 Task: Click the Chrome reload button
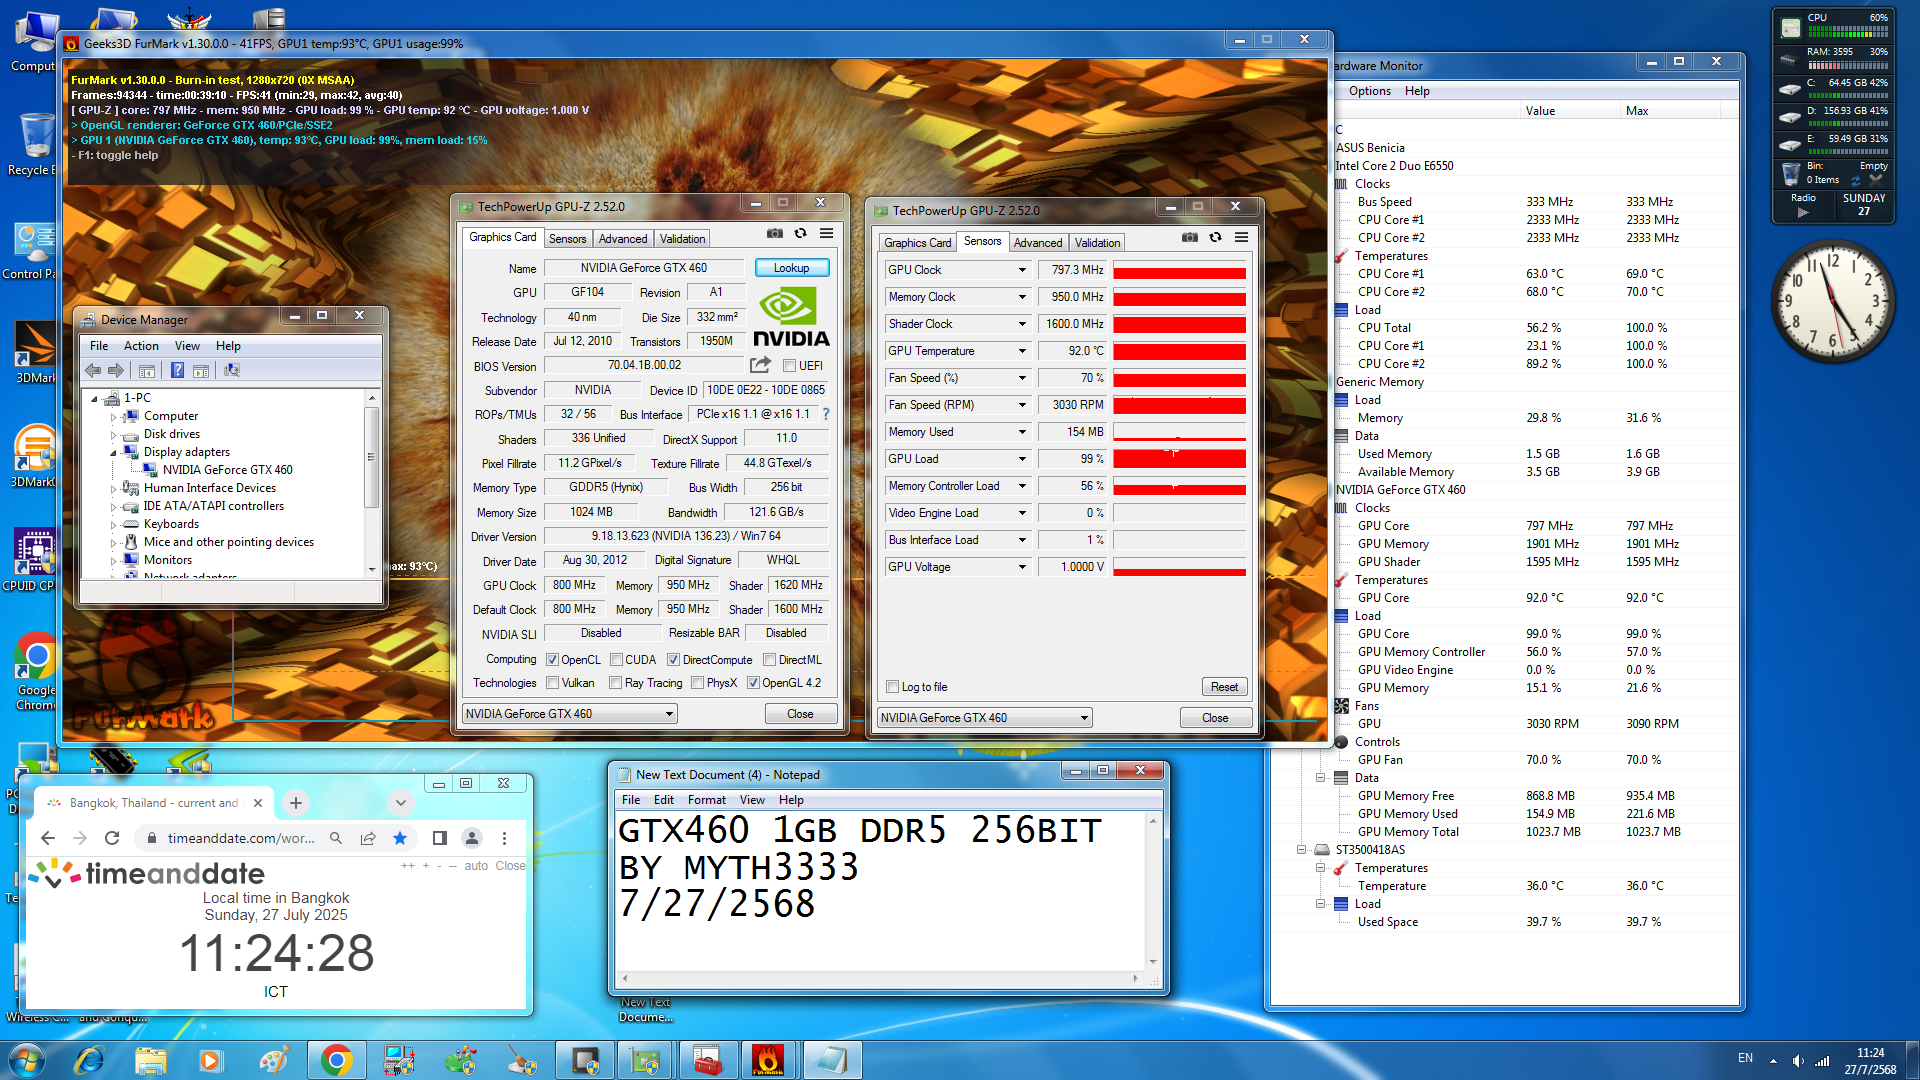click(112, 838)
